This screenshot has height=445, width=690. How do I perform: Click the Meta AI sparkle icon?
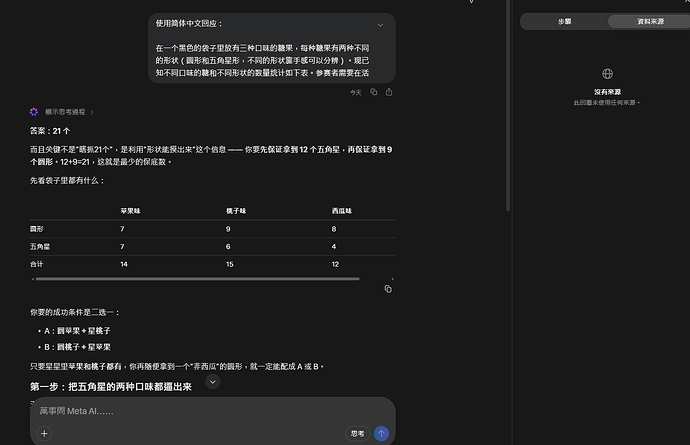tap(34, 112)
